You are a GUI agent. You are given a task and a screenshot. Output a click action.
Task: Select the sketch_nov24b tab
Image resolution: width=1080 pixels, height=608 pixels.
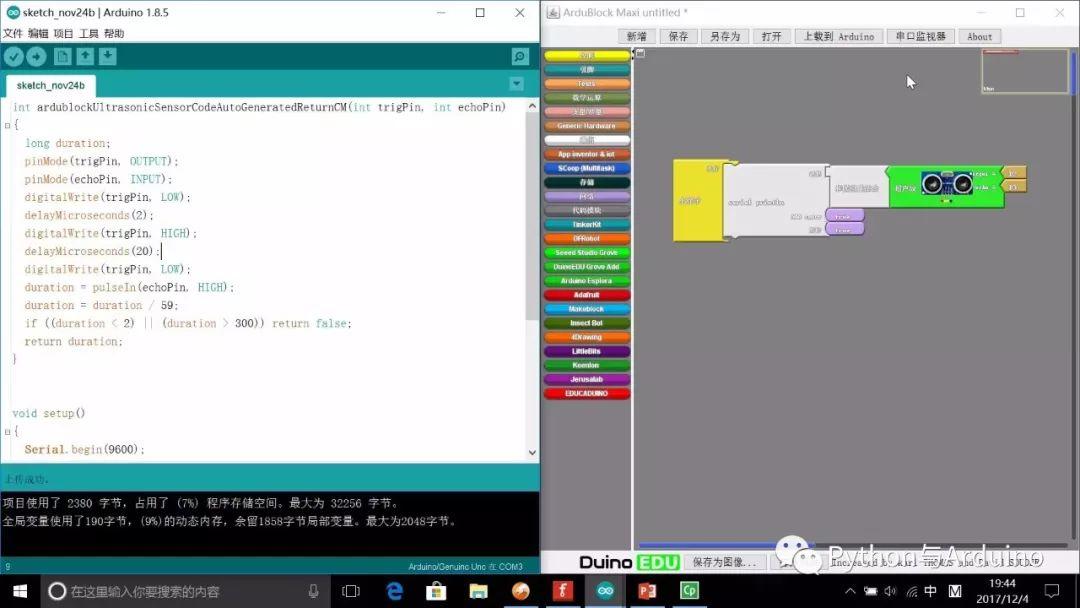pyautogui.click(x=50, y=85)
